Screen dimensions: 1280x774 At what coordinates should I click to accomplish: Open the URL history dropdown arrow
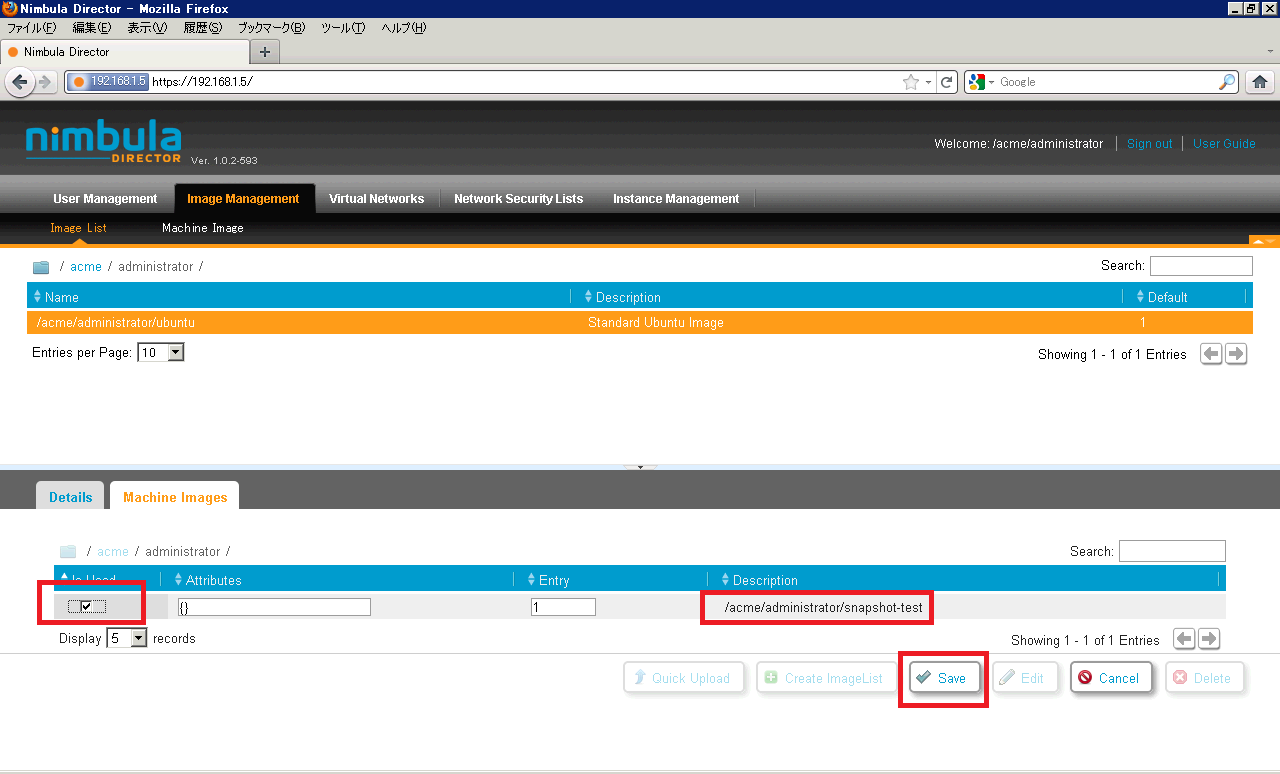click(928, 82)
